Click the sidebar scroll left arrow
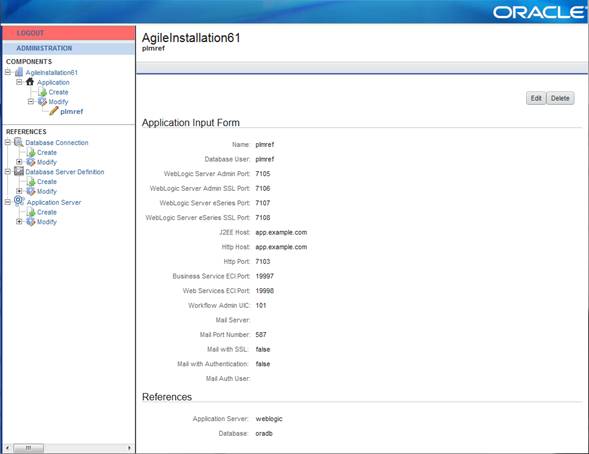This screenshot has width=589, height=454. pos(7,448)
